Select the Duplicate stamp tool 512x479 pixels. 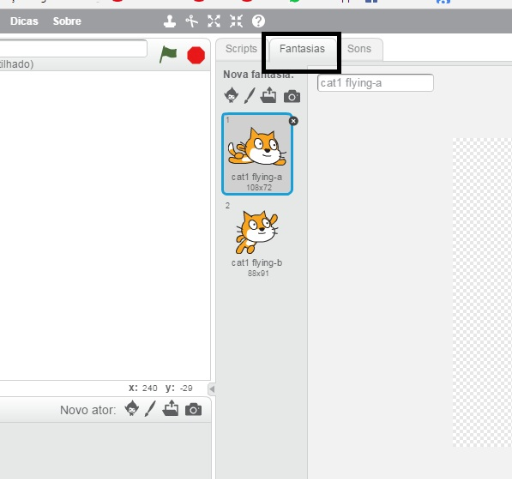[170, 21]
